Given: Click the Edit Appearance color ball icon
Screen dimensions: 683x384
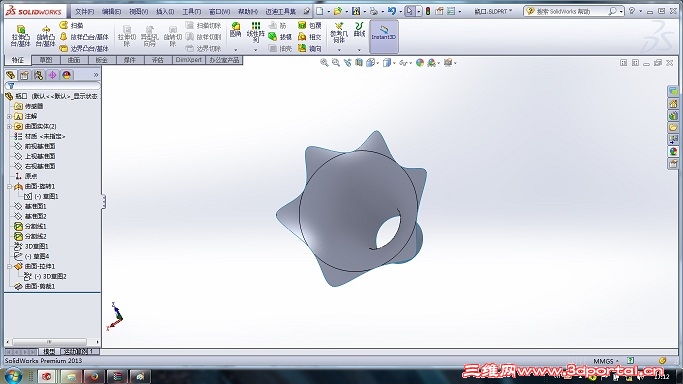Looking at the screenshot, I should pos(420,63).
